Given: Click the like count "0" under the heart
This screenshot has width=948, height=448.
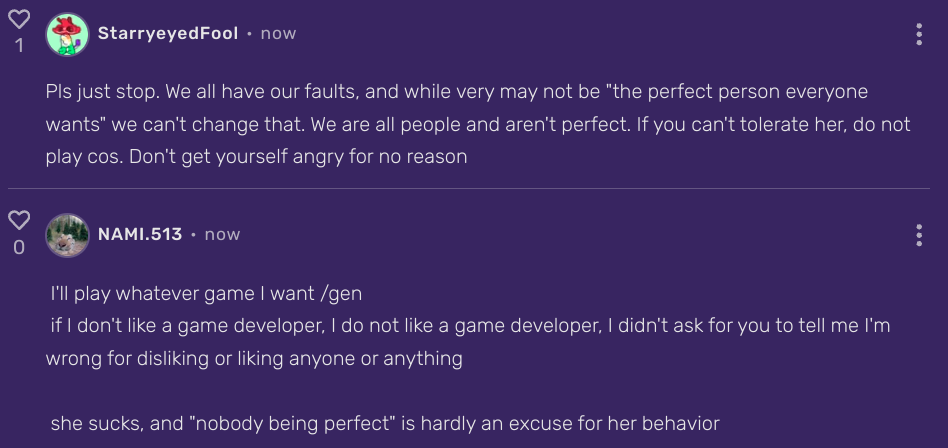Looking at the screenshot, I should [18, 246].
